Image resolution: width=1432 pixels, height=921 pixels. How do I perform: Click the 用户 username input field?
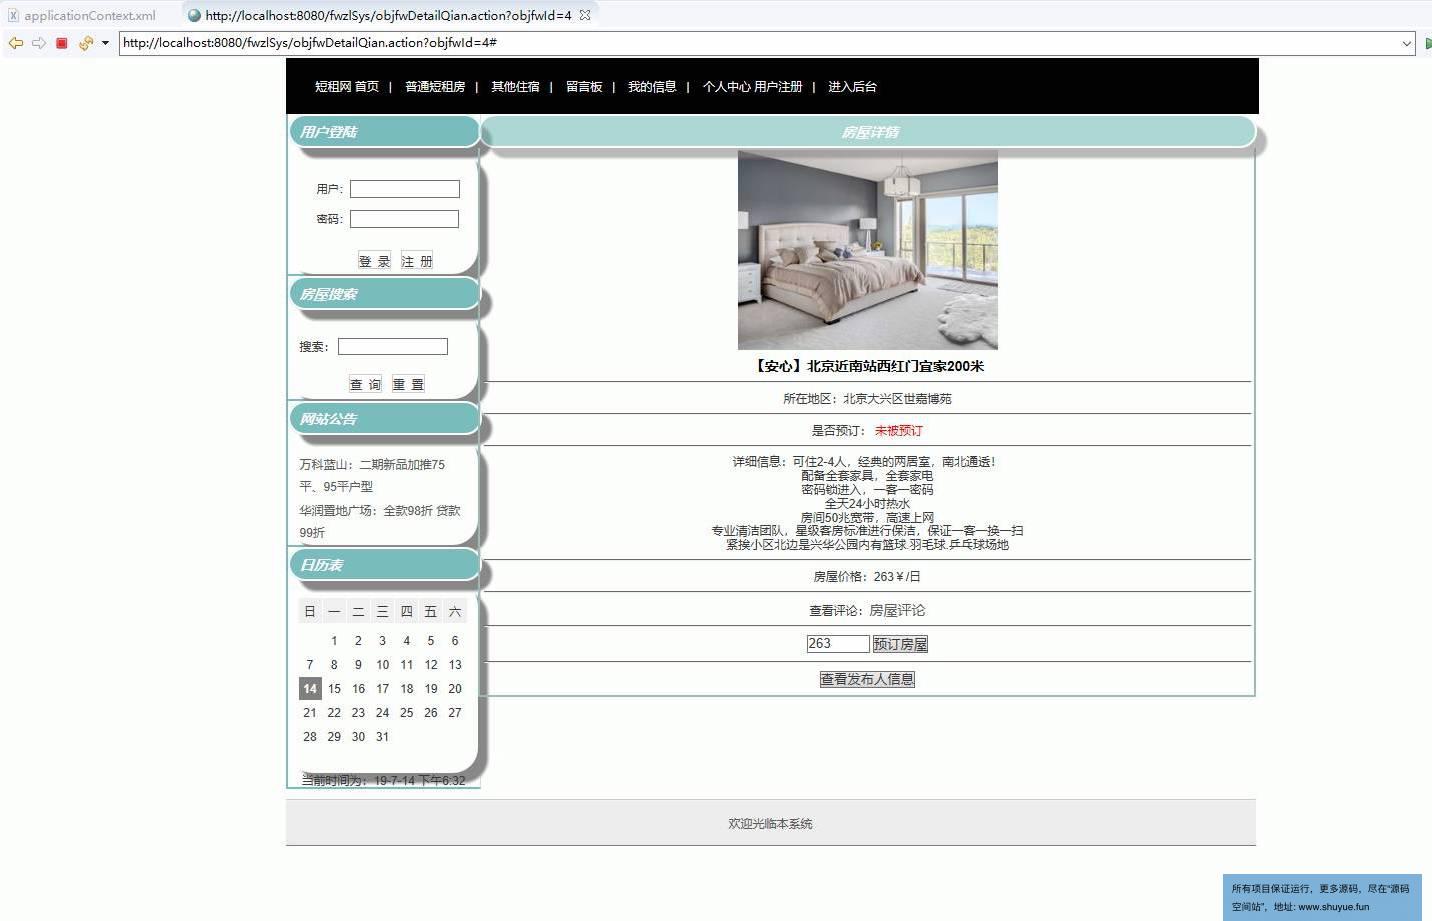point(404,189)
